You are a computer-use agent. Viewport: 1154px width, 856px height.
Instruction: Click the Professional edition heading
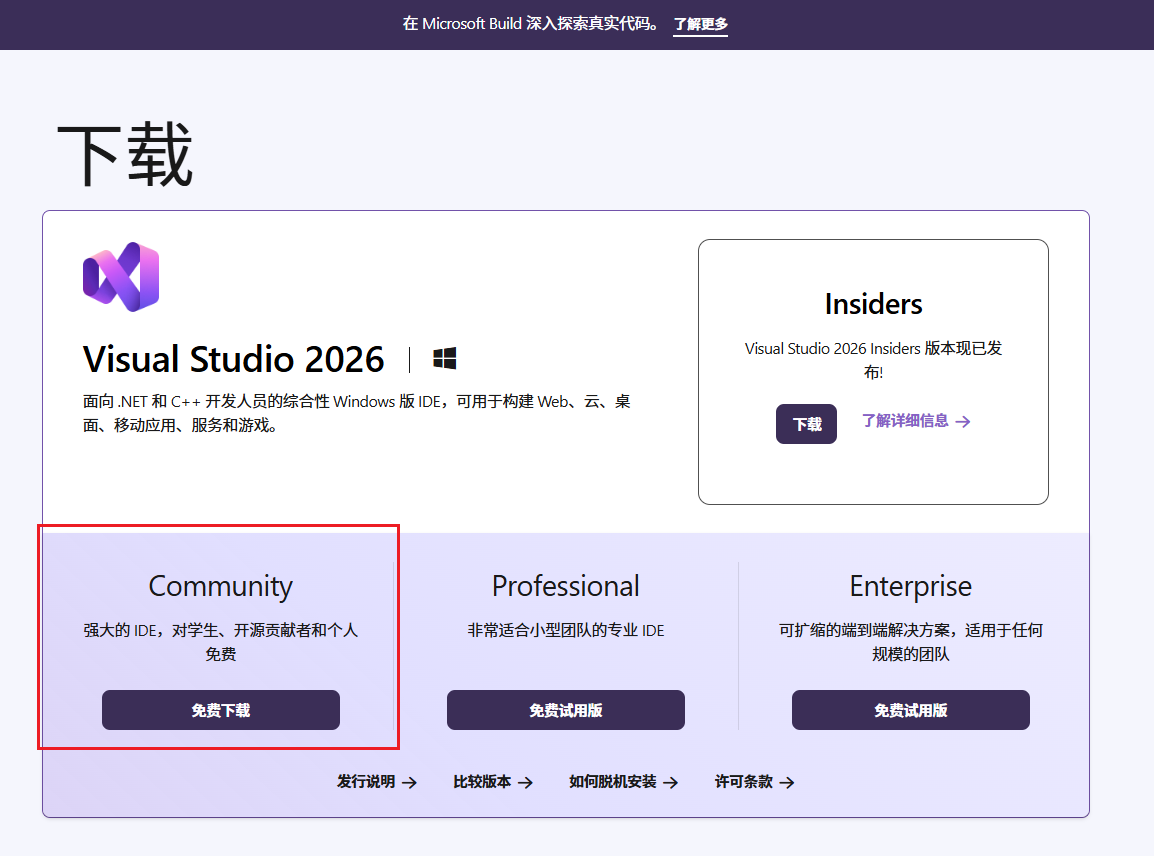(x=566, y=587)
